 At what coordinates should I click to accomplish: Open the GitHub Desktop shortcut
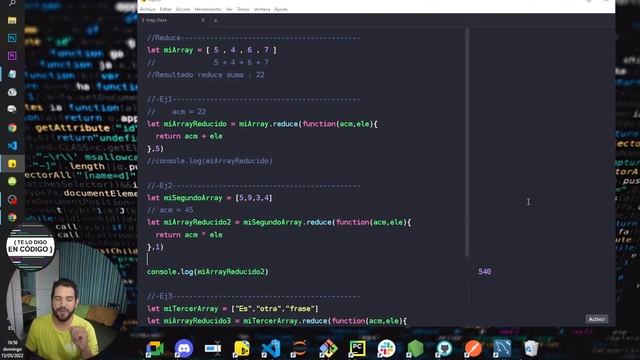point(444,349)
